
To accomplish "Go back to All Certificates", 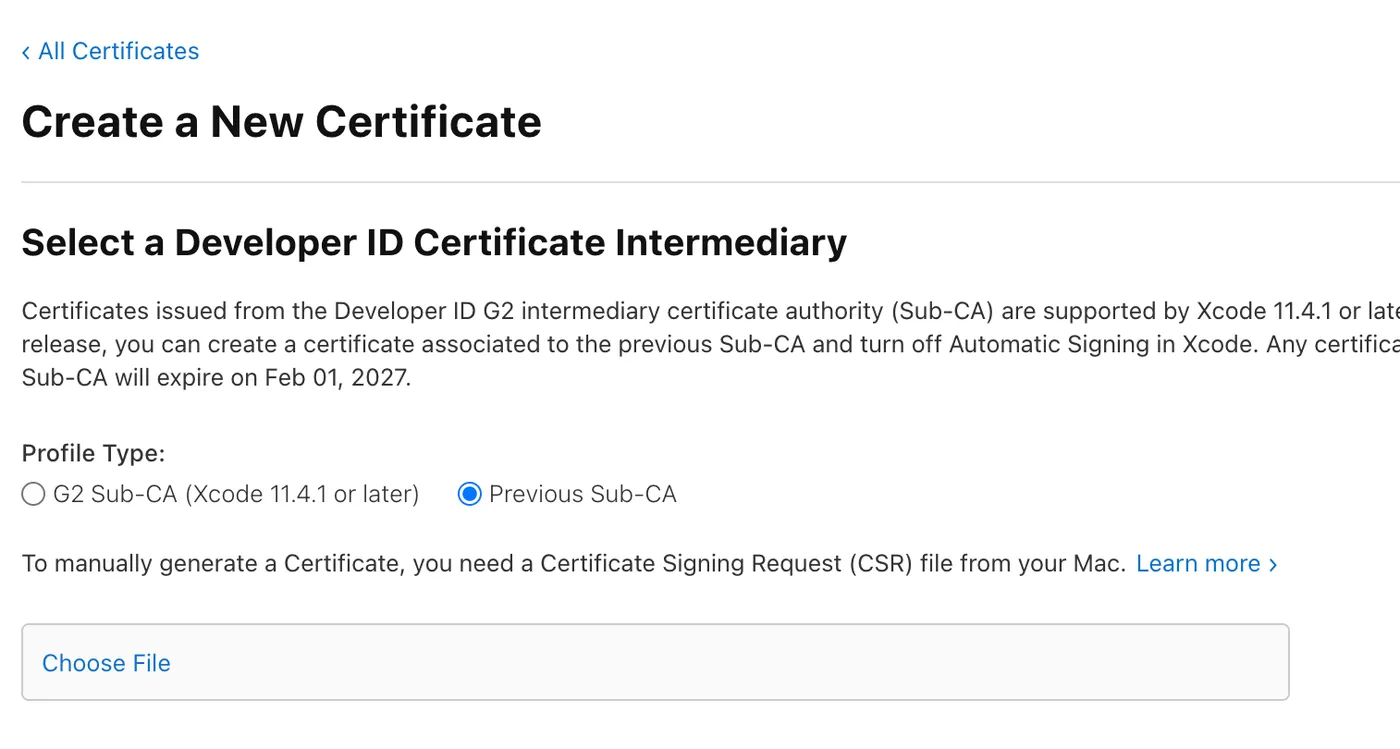I will [x=118, y=51].
